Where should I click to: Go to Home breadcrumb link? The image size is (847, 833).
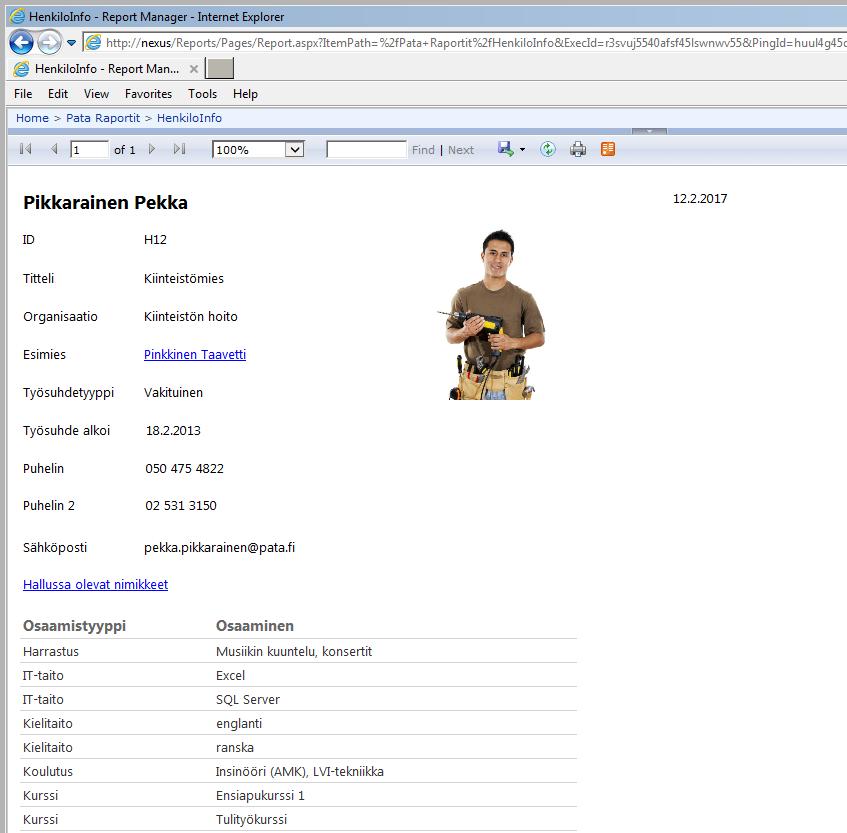click(x=32, y=118)
